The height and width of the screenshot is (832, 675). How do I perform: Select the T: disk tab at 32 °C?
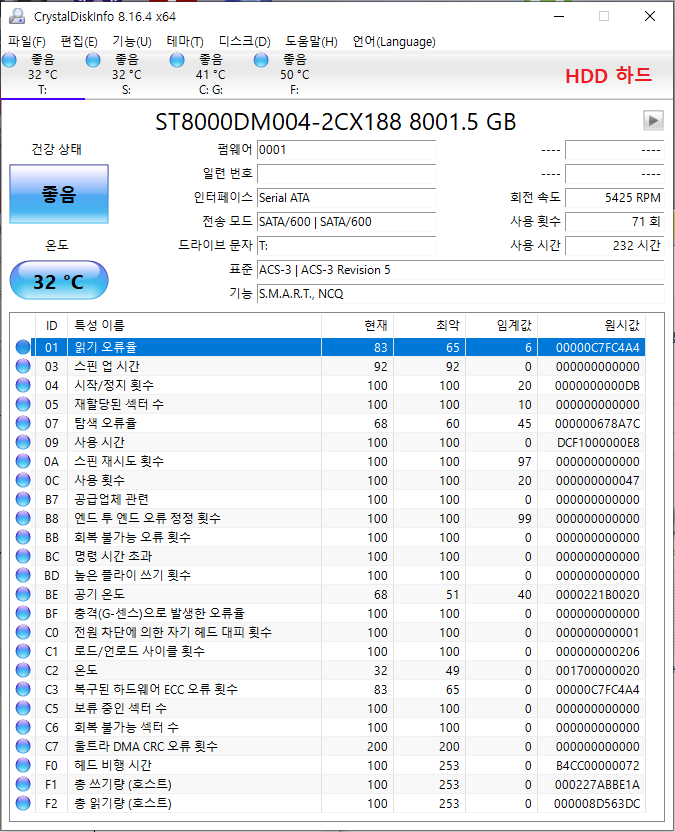click(x=42, y=74)
